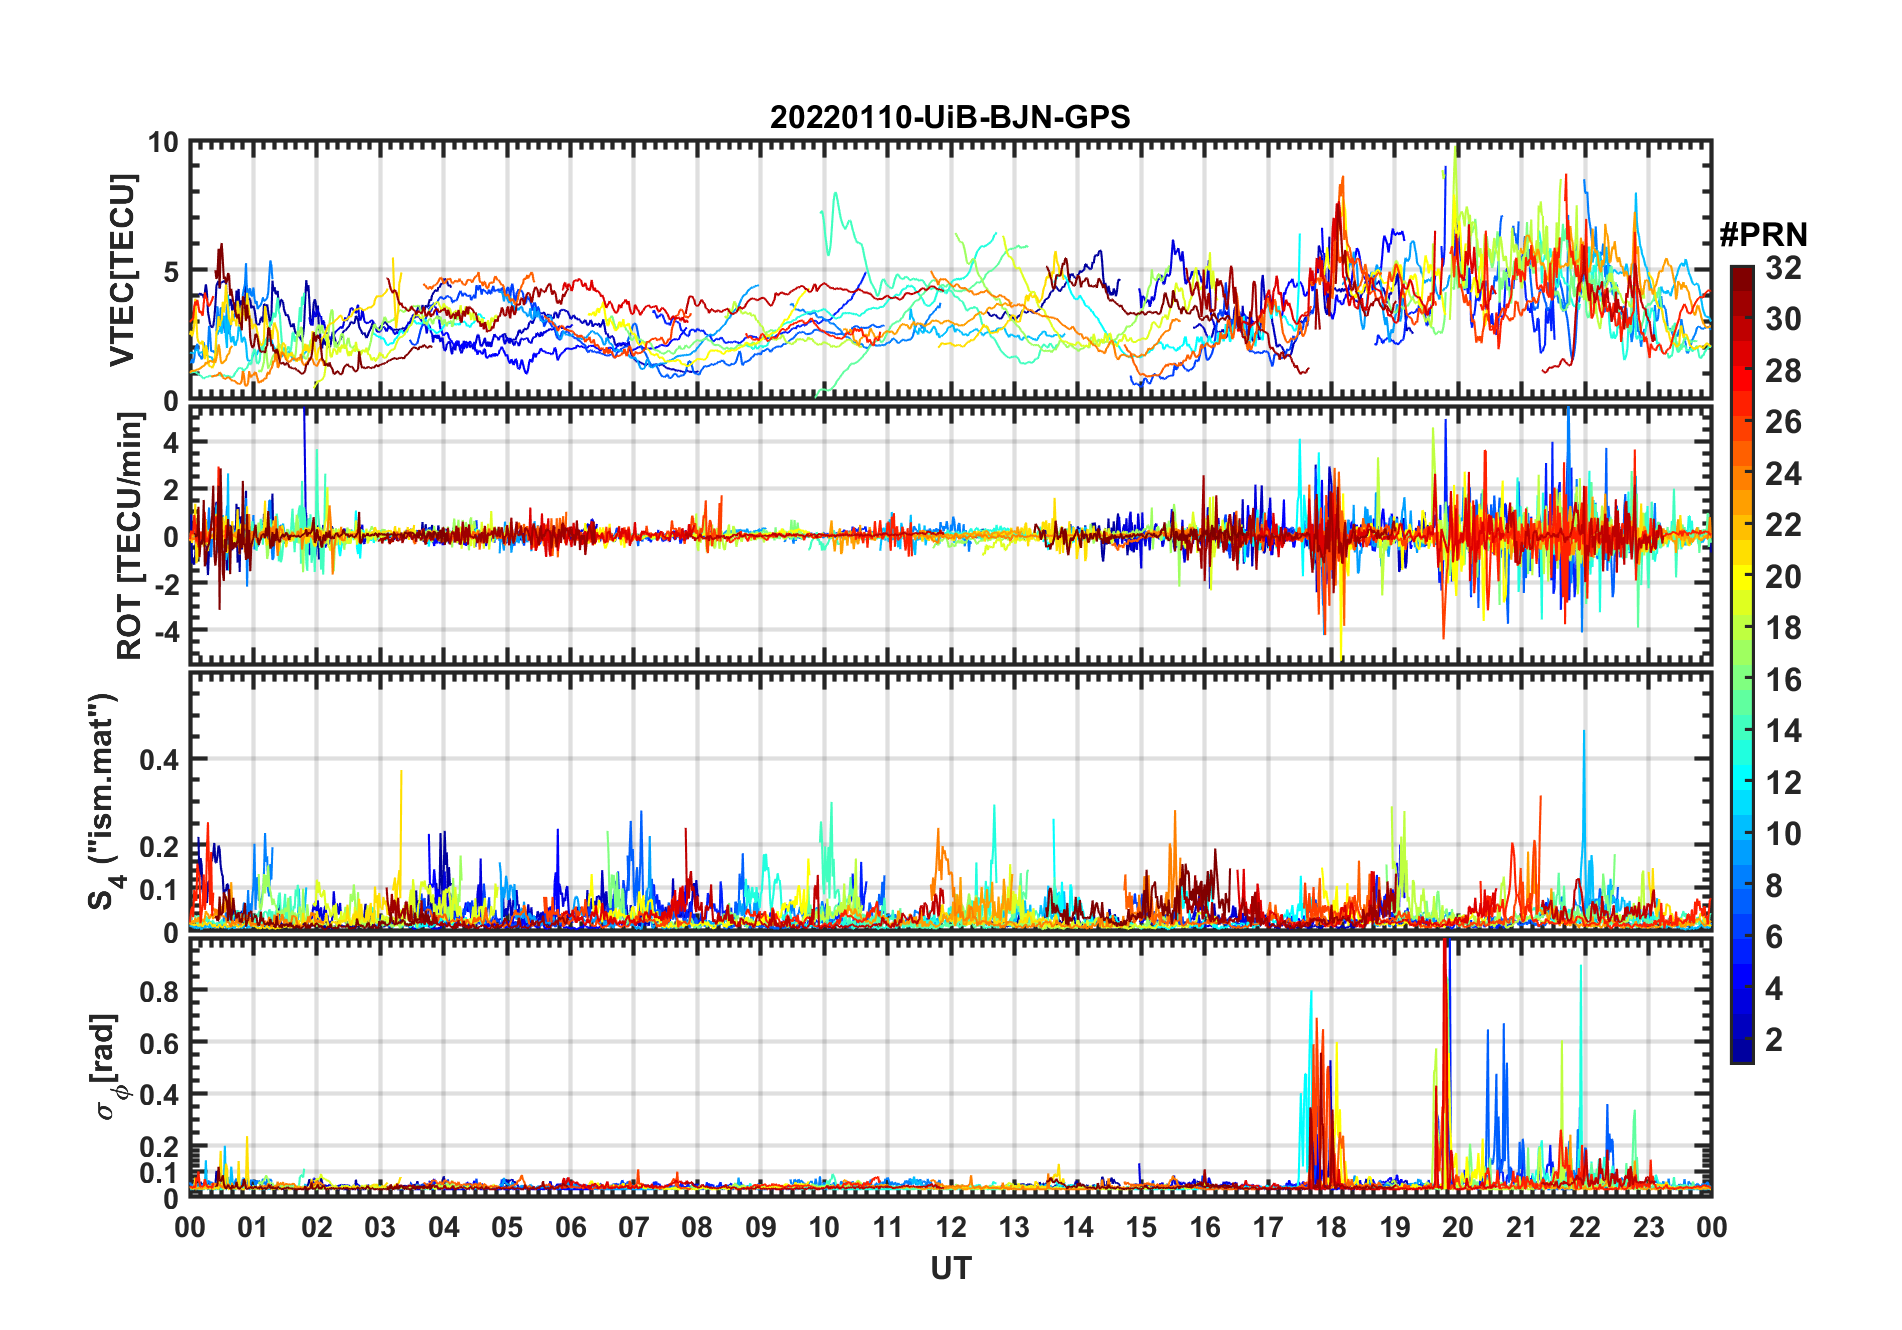Click the UT x-axis label

950,1268
